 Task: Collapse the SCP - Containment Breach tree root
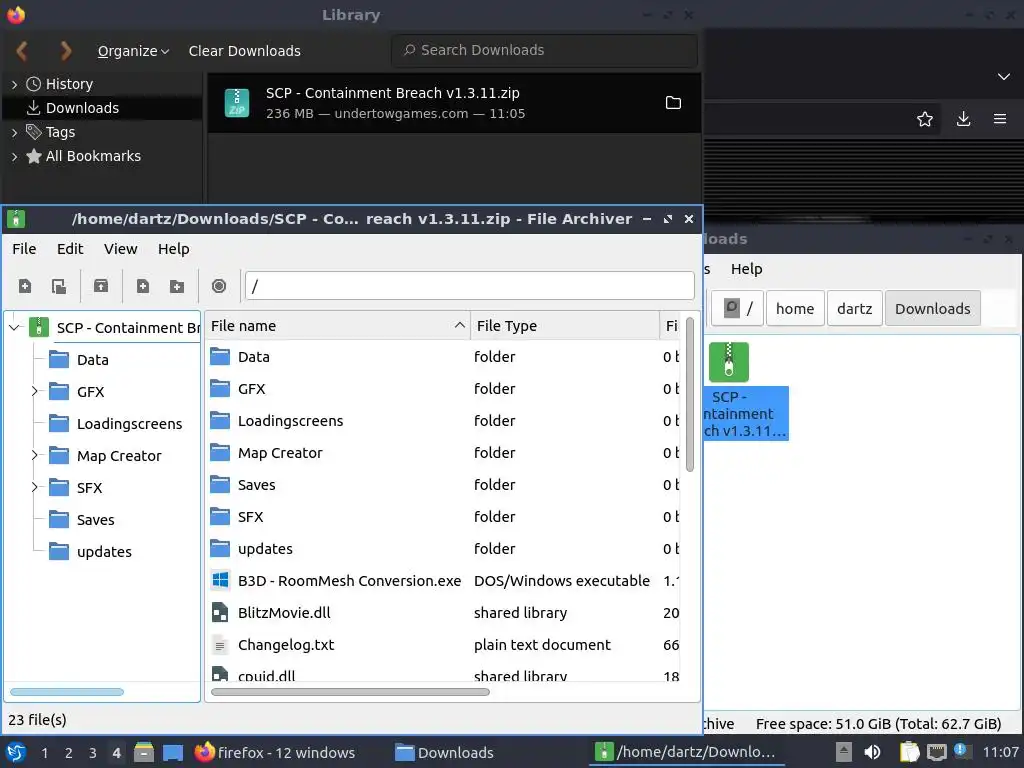(14, 327)
